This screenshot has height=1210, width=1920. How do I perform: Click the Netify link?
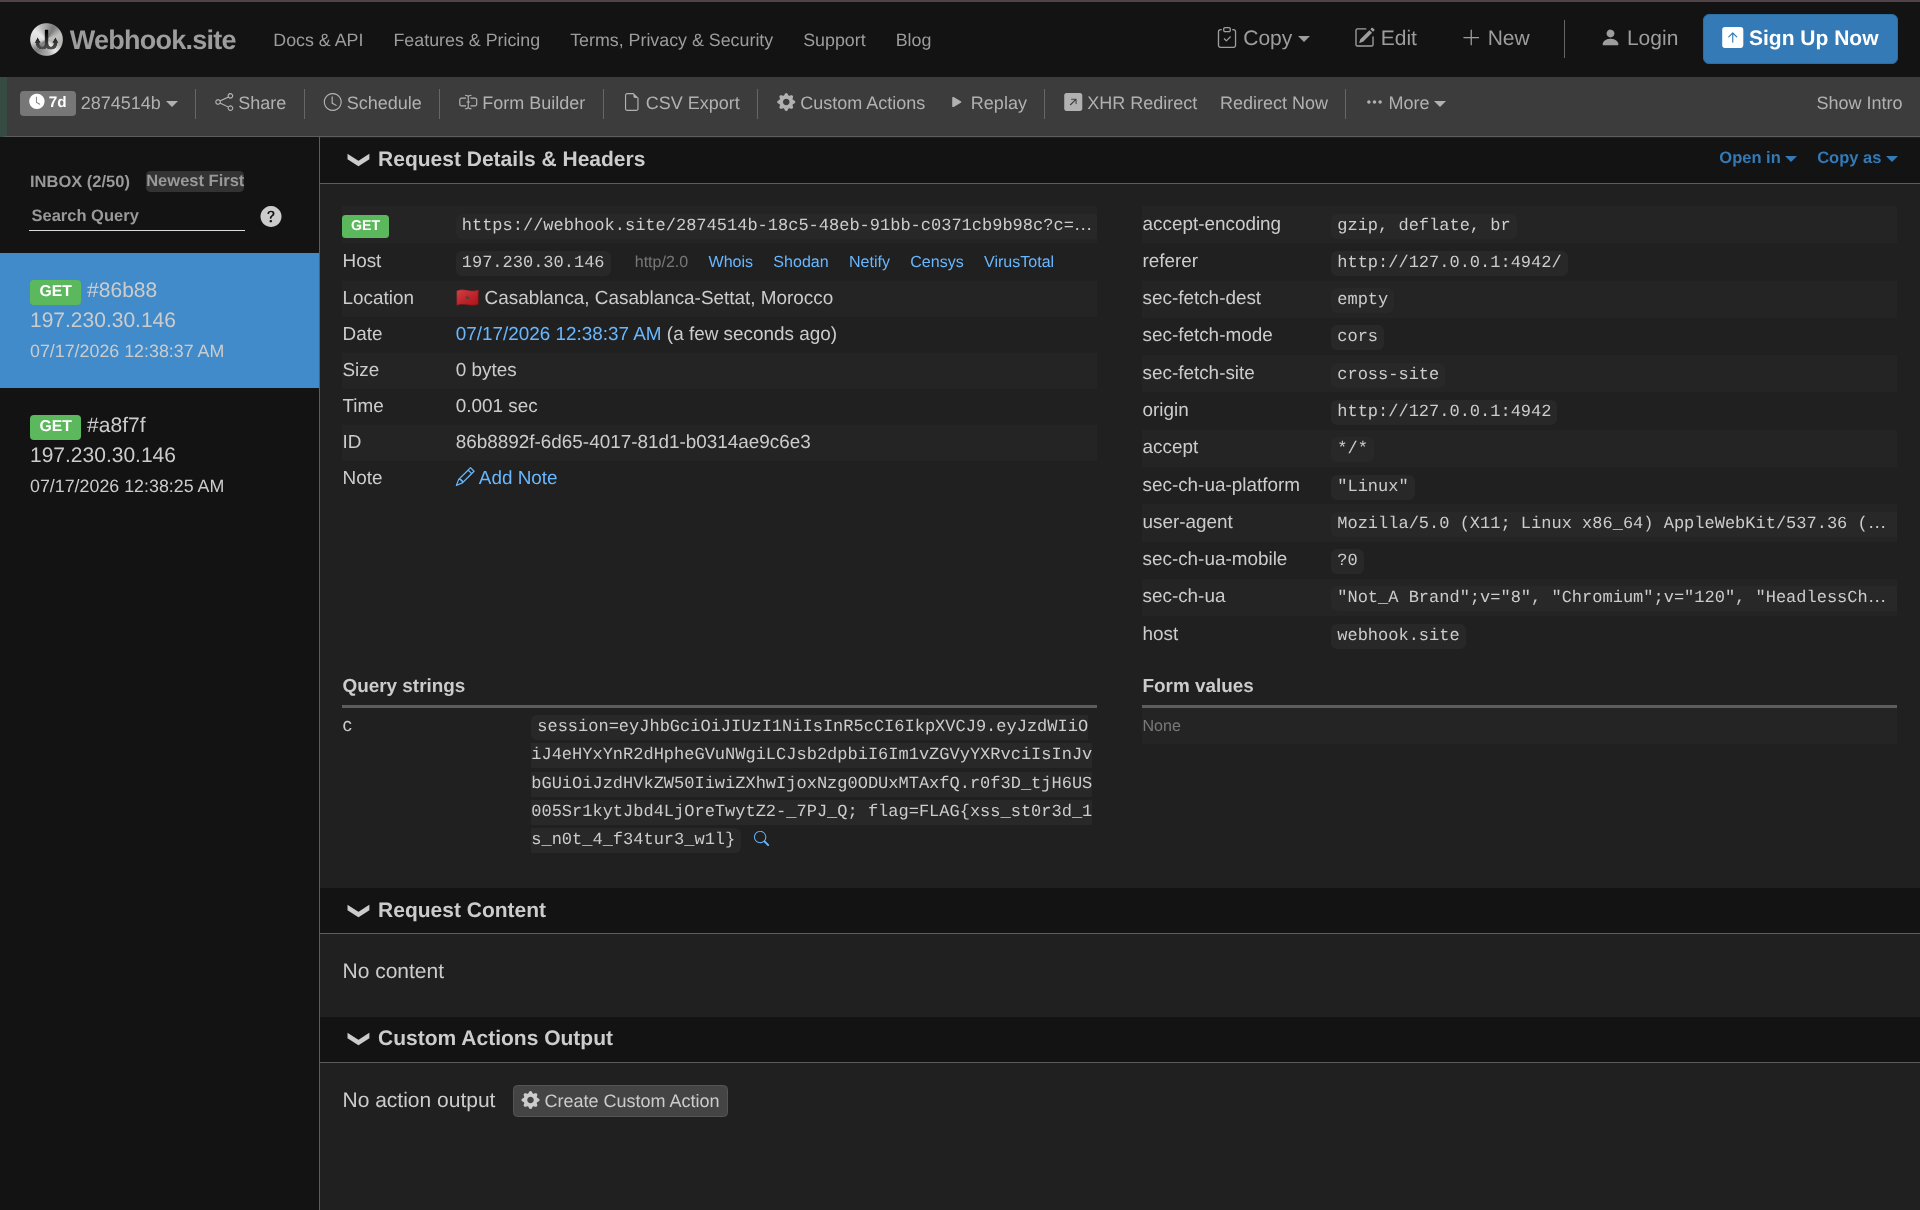[869, 261]
